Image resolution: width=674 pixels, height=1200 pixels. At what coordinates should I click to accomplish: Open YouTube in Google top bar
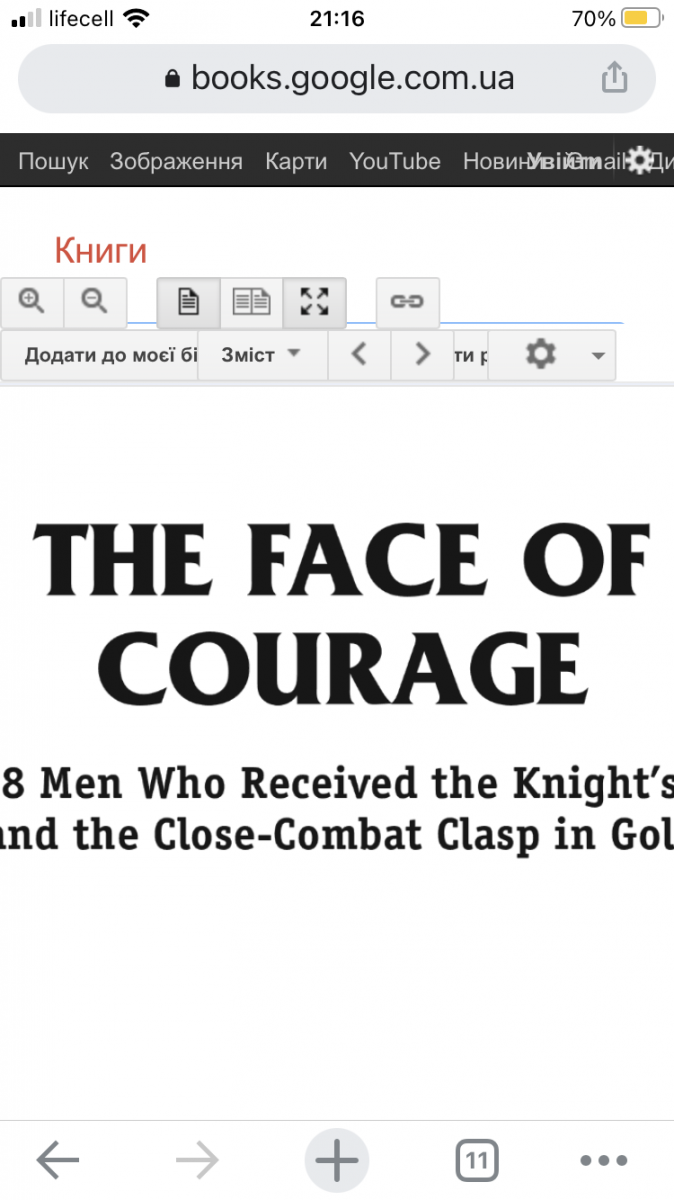(x=395, y=161)
